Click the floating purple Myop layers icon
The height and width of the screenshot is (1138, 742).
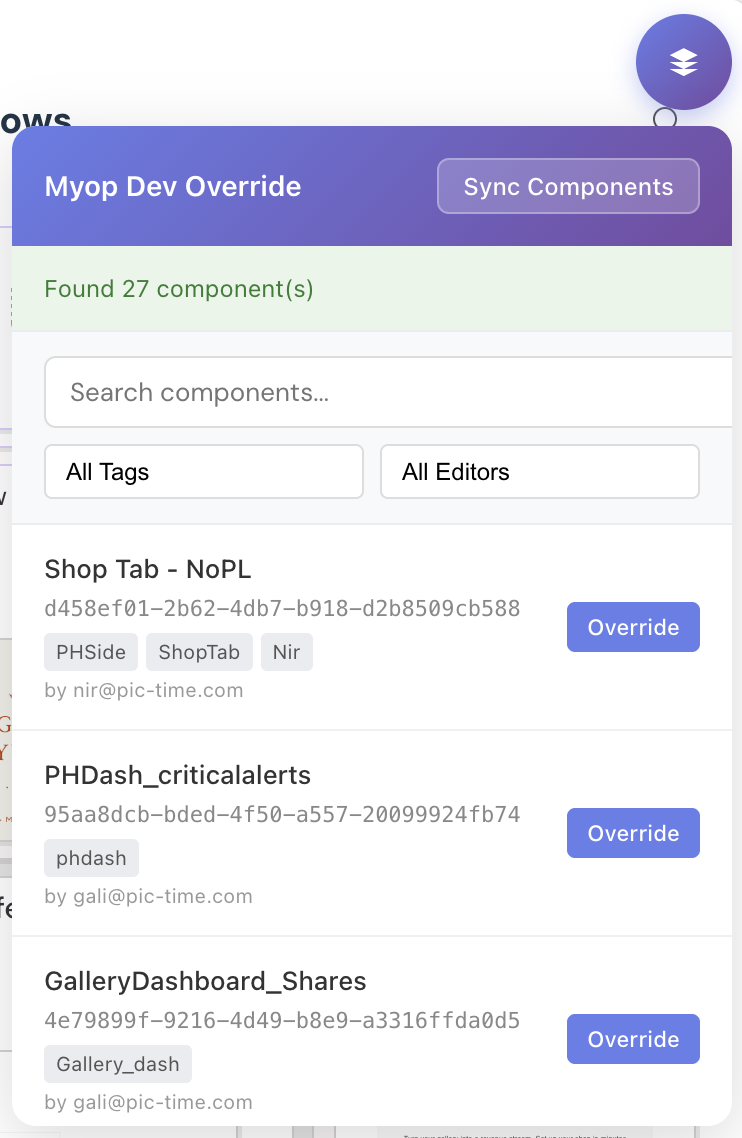(x=684, y=61)
